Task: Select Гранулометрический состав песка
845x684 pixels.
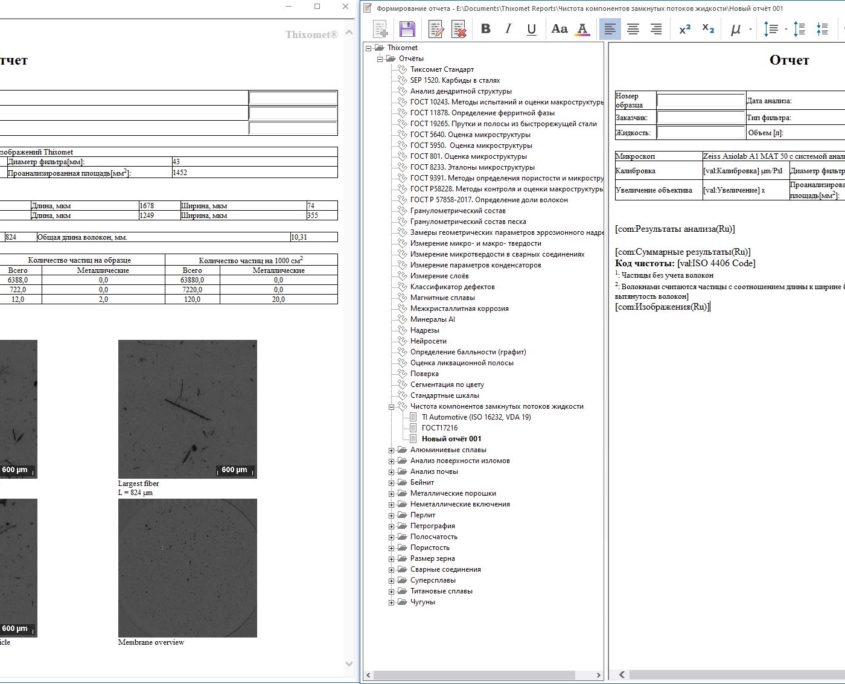Action: 468,222
